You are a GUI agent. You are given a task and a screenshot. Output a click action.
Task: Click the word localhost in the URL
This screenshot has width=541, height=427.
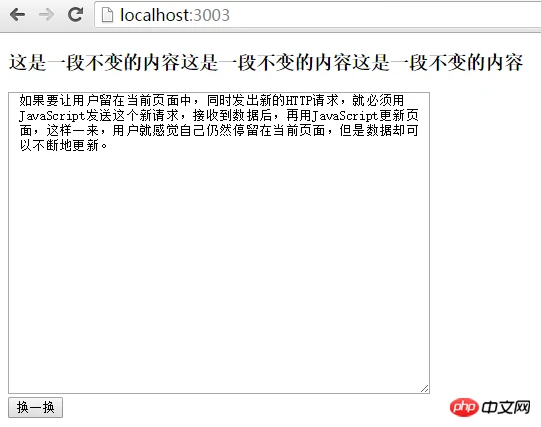tap(154, 15)
